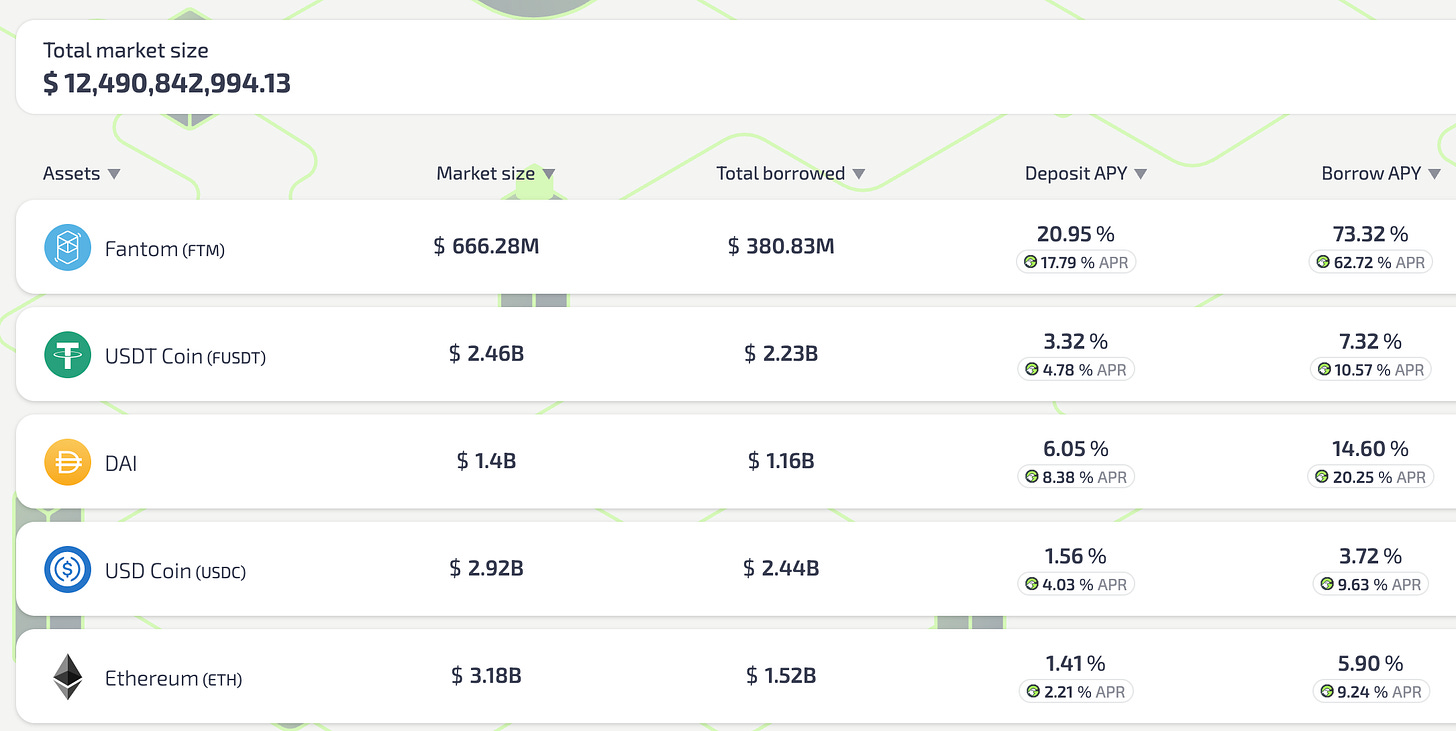The image size is (1456, 731).
Task: Click DAI deposit APY 6.05 %
Action: 1076,449
